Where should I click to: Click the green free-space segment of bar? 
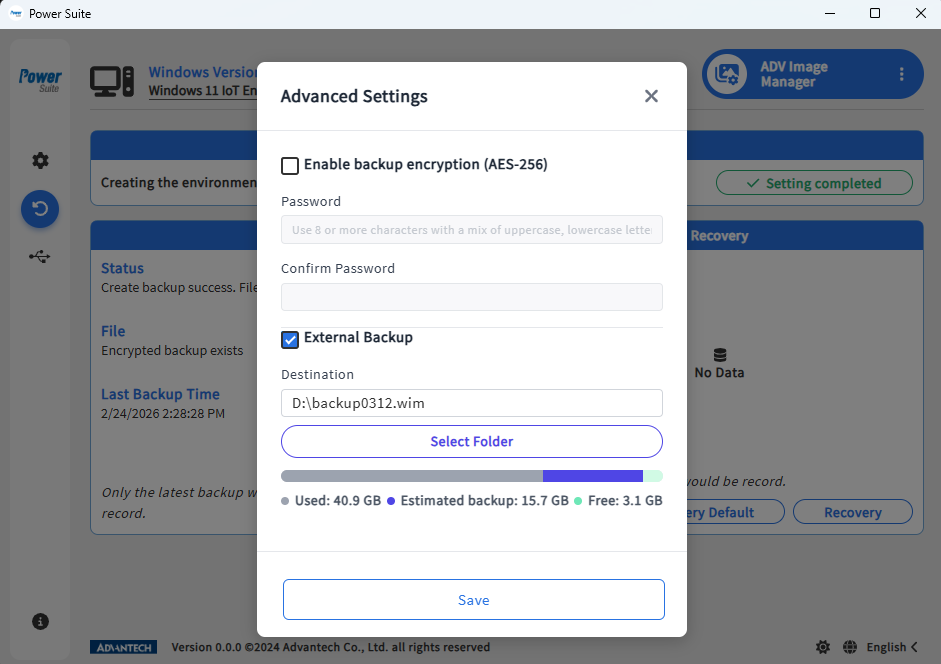653,476
